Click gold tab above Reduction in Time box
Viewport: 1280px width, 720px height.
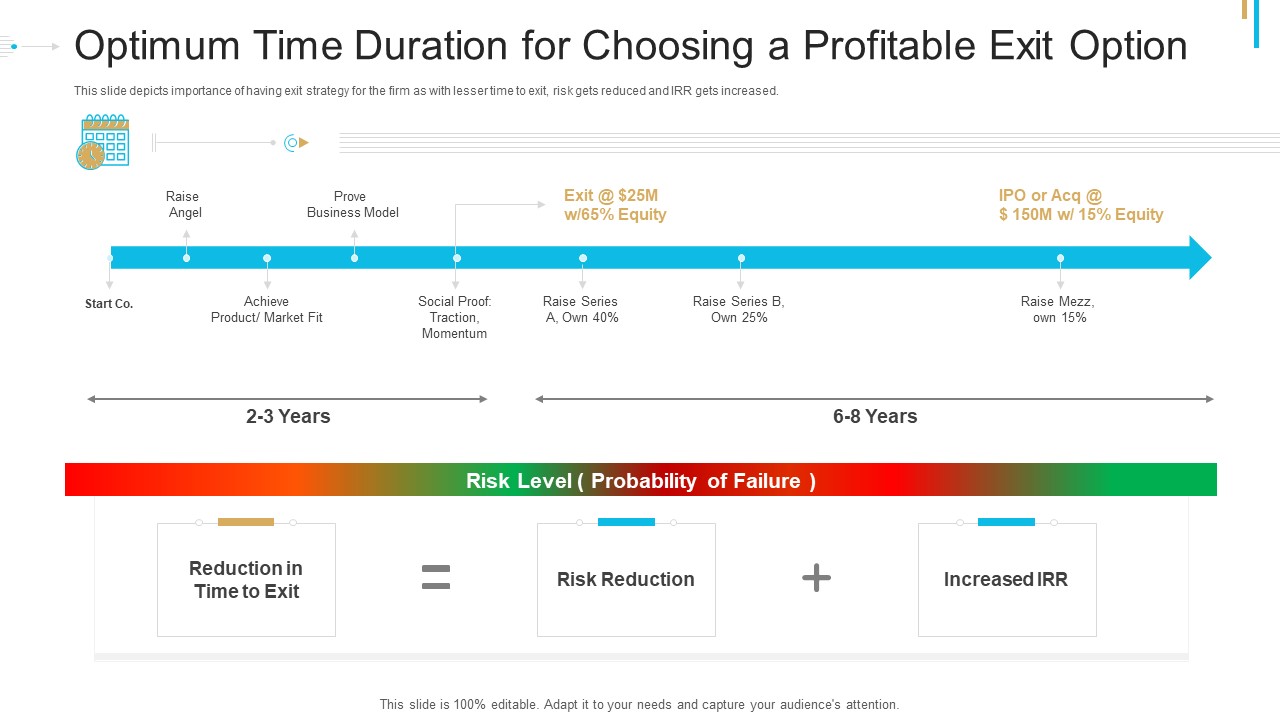(x=246, y=522)
